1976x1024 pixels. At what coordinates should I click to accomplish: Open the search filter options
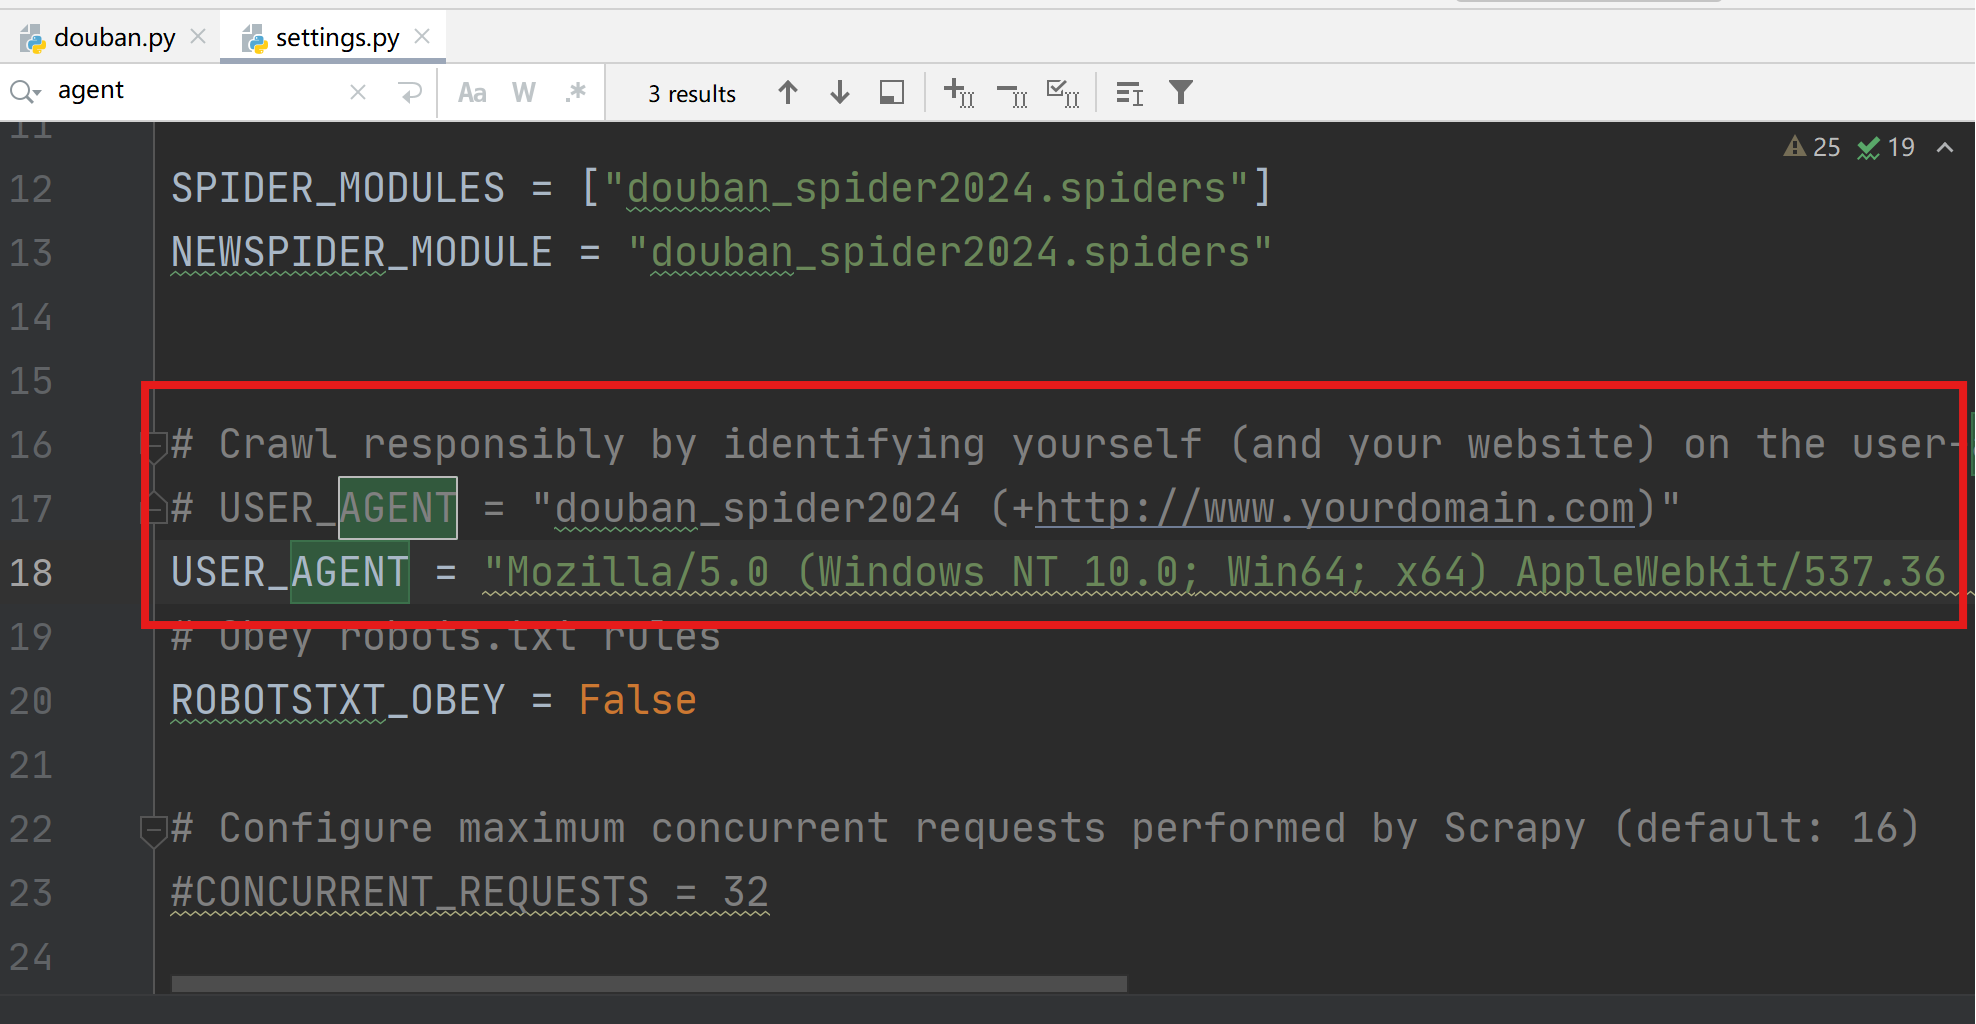(x=1181, y=93)
